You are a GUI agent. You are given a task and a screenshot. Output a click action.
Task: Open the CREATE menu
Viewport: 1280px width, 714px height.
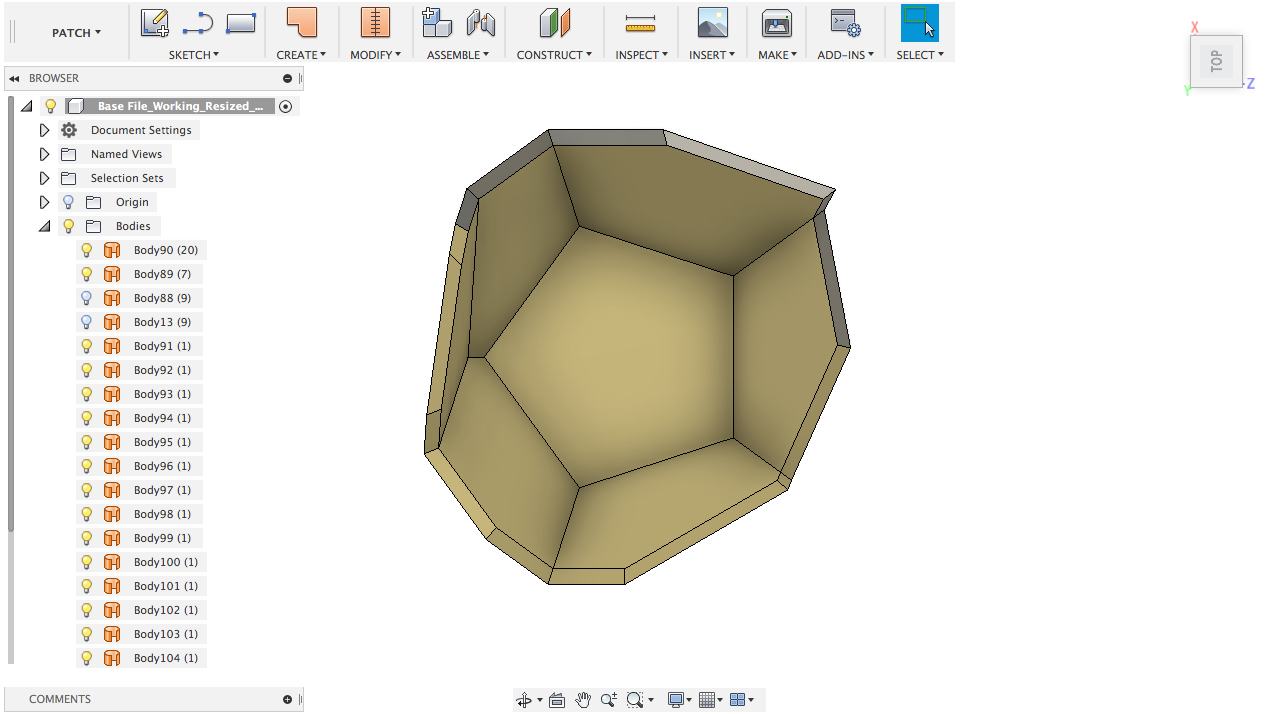click(301, 55)
